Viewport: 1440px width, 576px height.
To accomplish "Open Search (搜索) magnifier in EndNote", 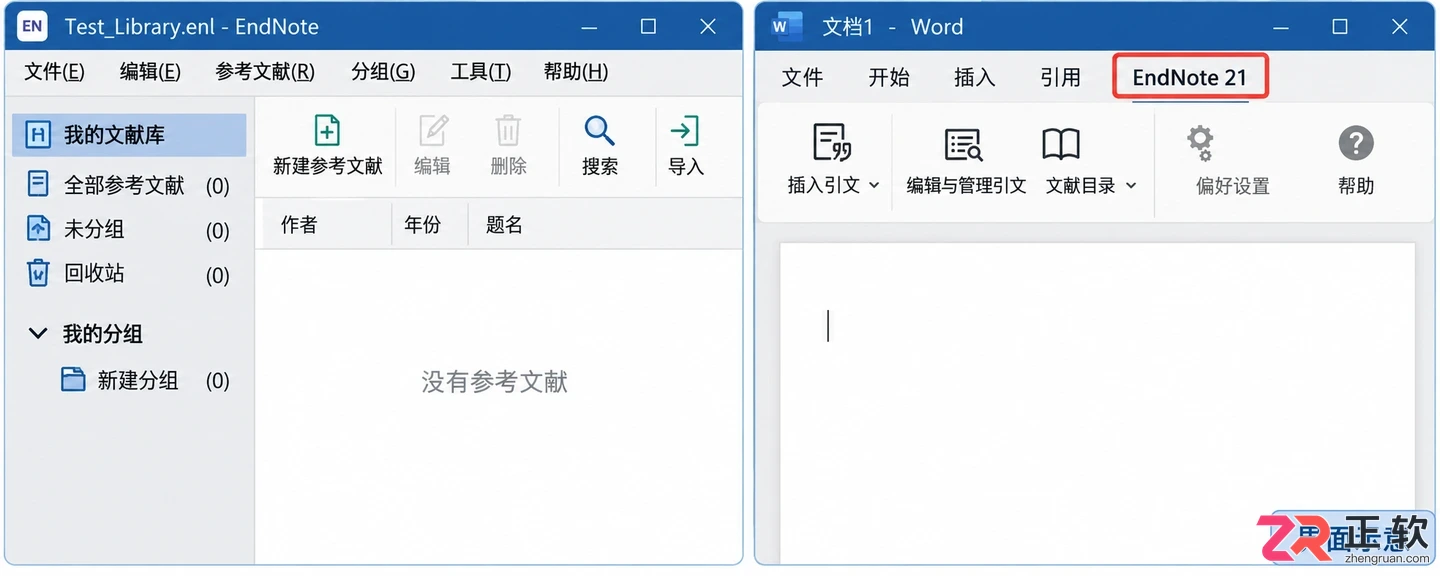I will click(599, 131).
